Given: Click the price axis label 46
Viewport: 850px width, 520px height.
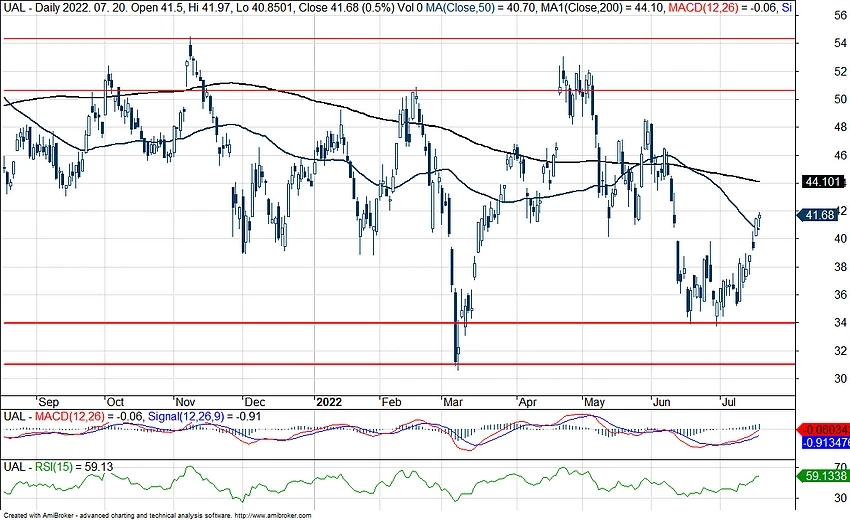Looking at the screenshot, I should (x=841, y=155).
